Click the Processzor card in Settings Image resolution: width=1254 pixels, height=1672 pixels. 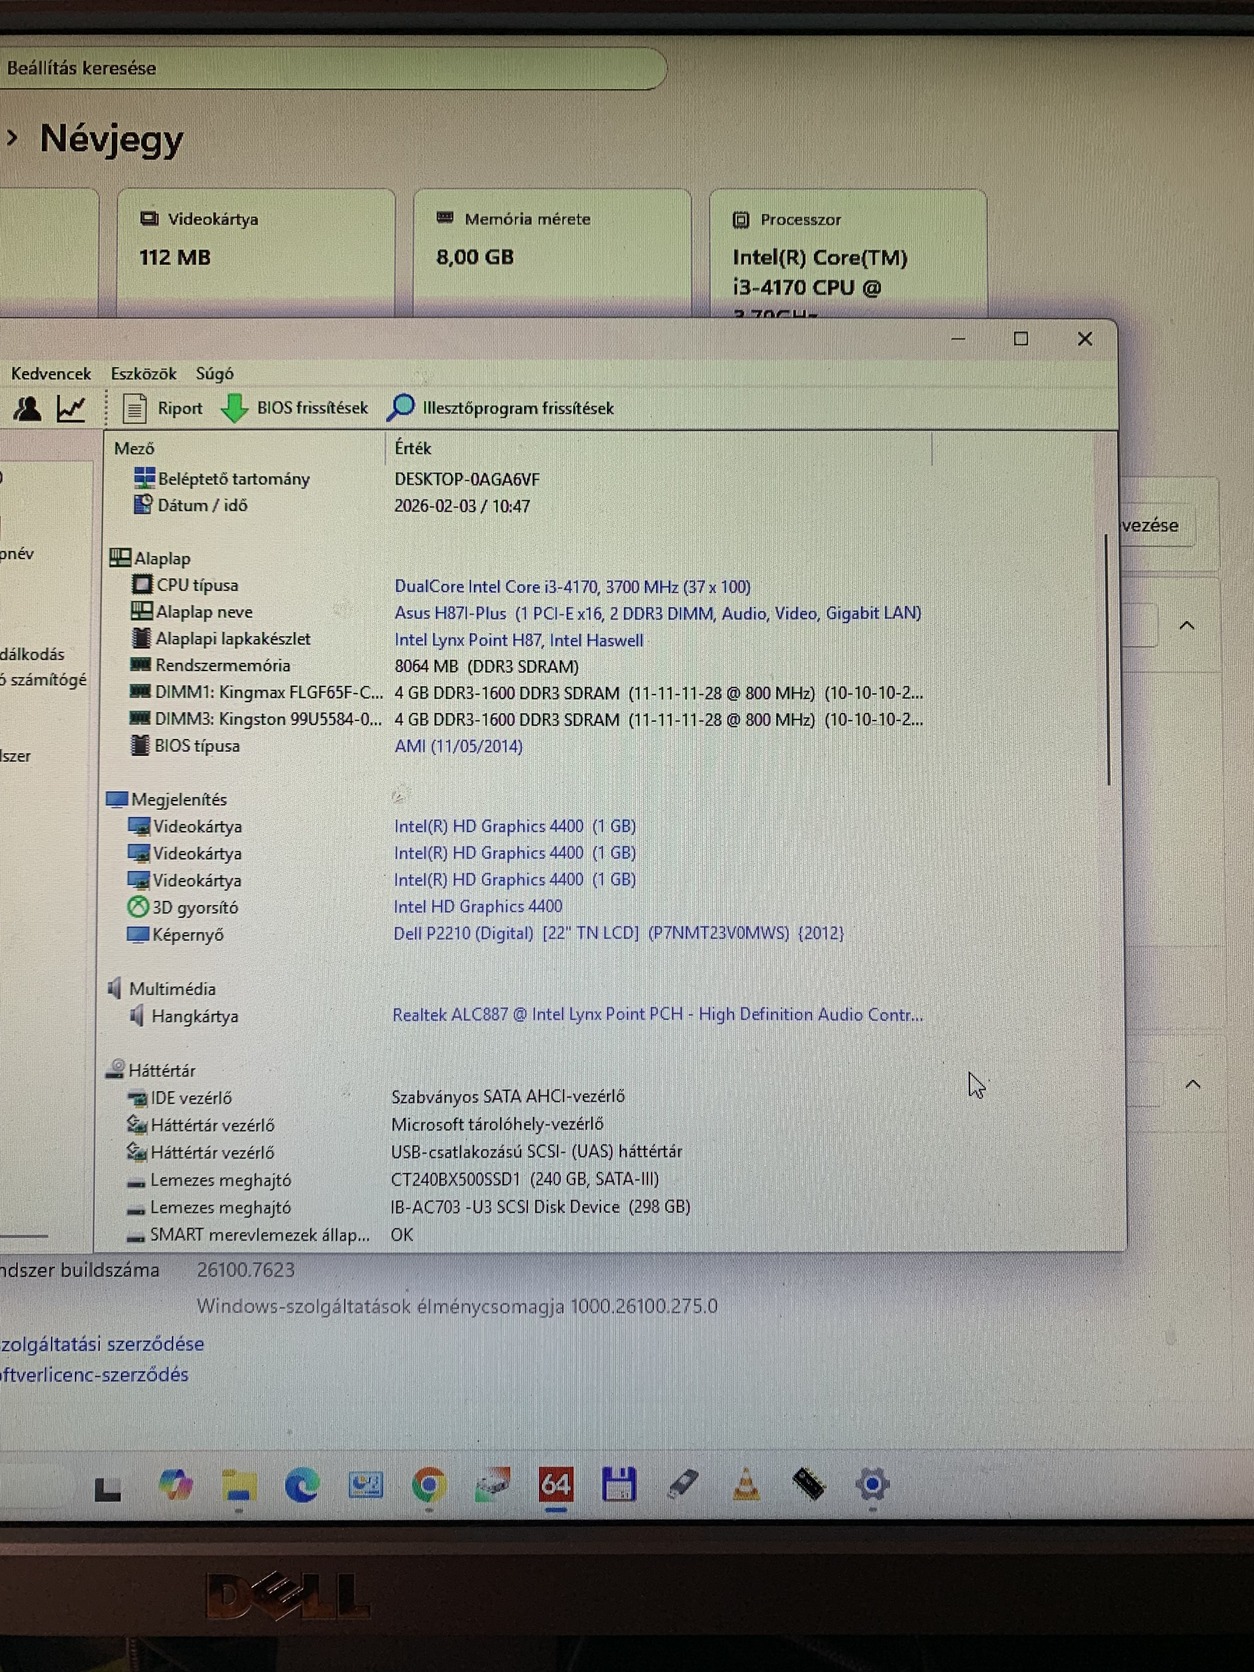(x=848, y=254)
